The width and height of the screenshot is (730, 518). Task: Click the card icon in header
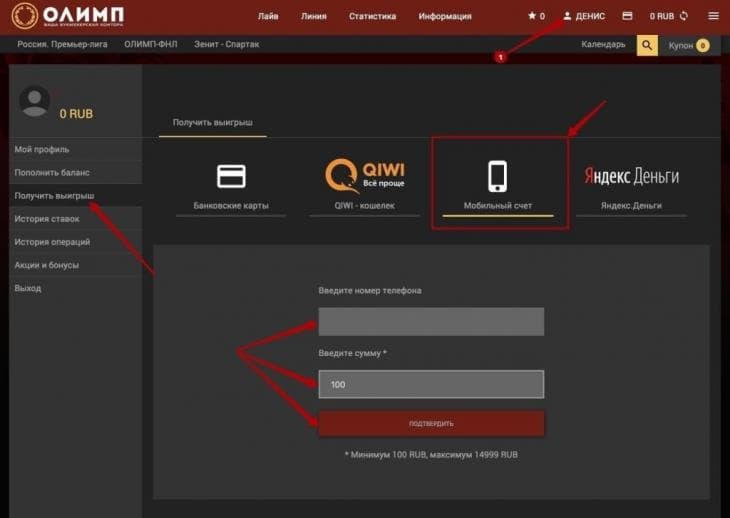[x=627, y=16]
